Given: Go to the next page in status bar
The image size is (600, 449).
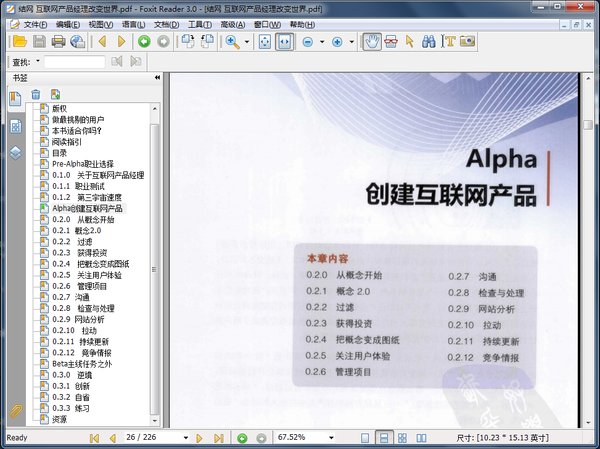Looking at the screenshot, I should point(200,438).
